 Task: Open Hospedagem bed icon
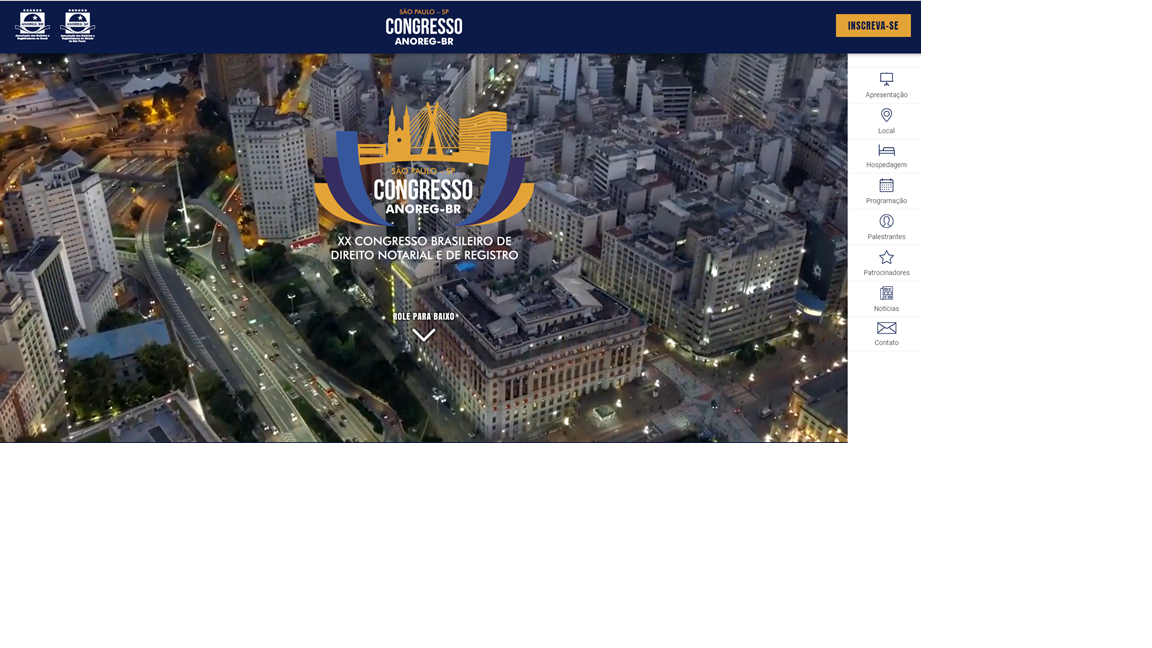tap(886, 151)
